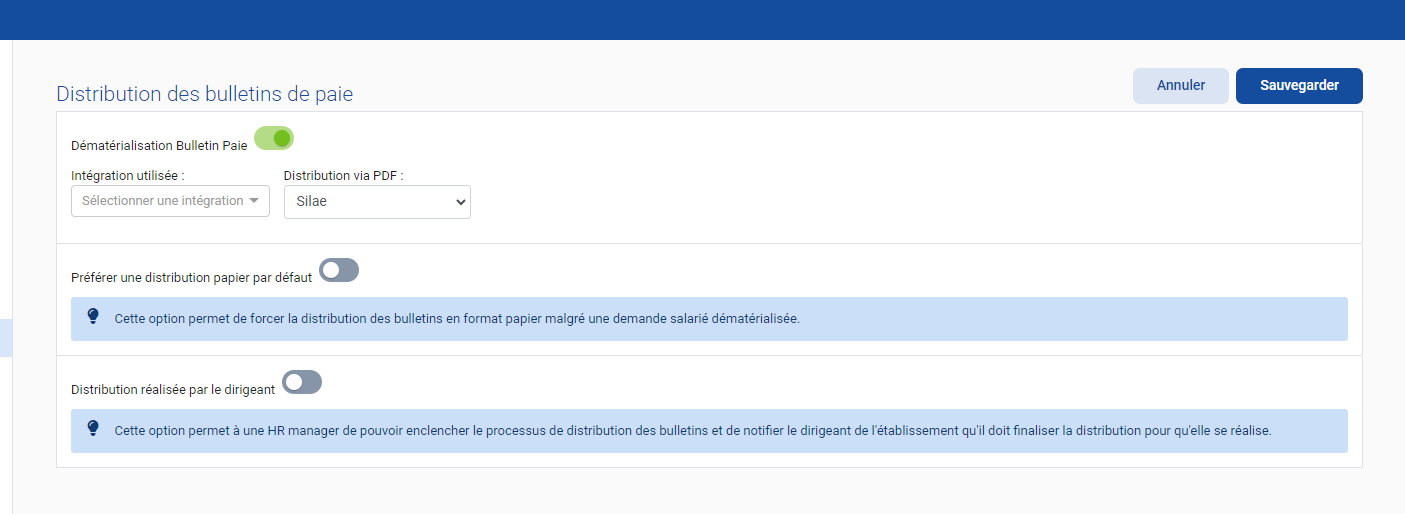Click the Distribution via PDF label
This screenshot has height=514, width=1405.
(344, 175)
